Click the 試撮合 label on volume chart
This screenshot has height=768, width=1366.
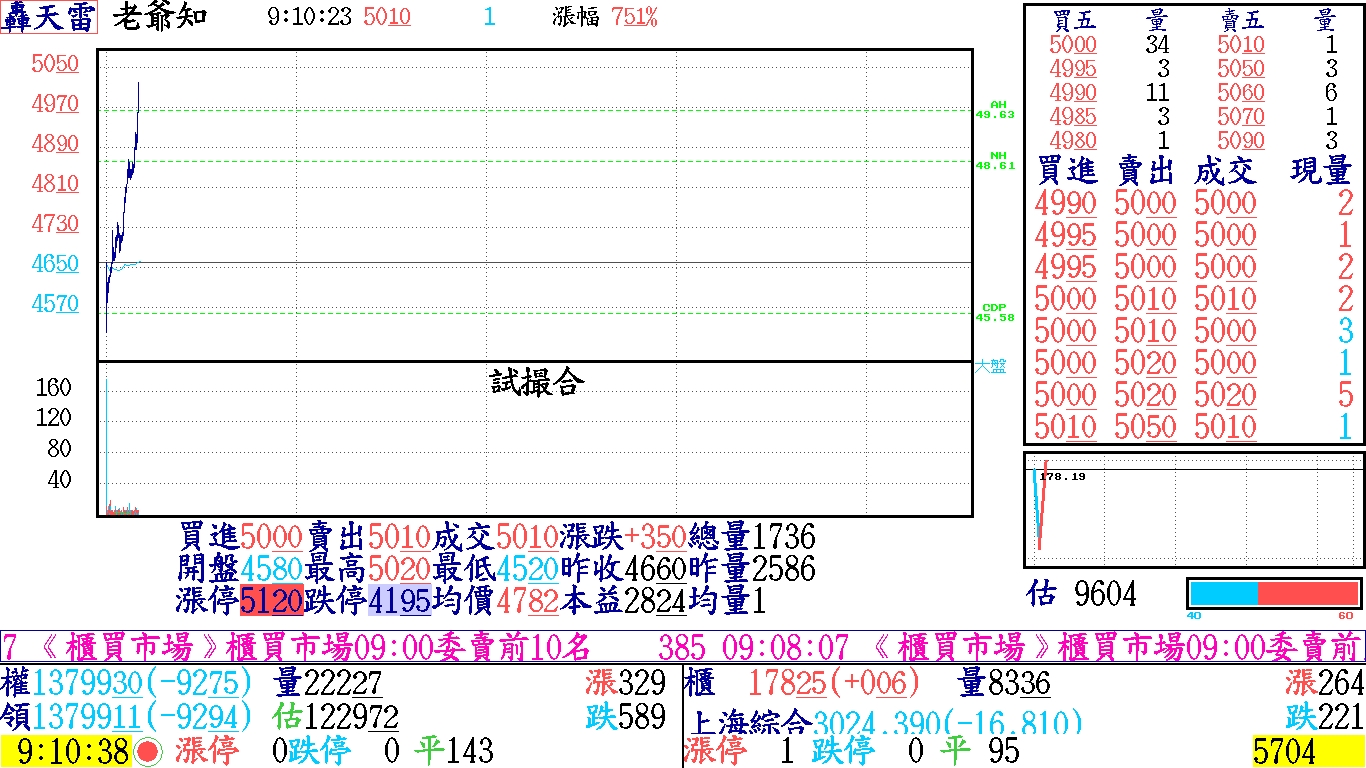point(537,382)
